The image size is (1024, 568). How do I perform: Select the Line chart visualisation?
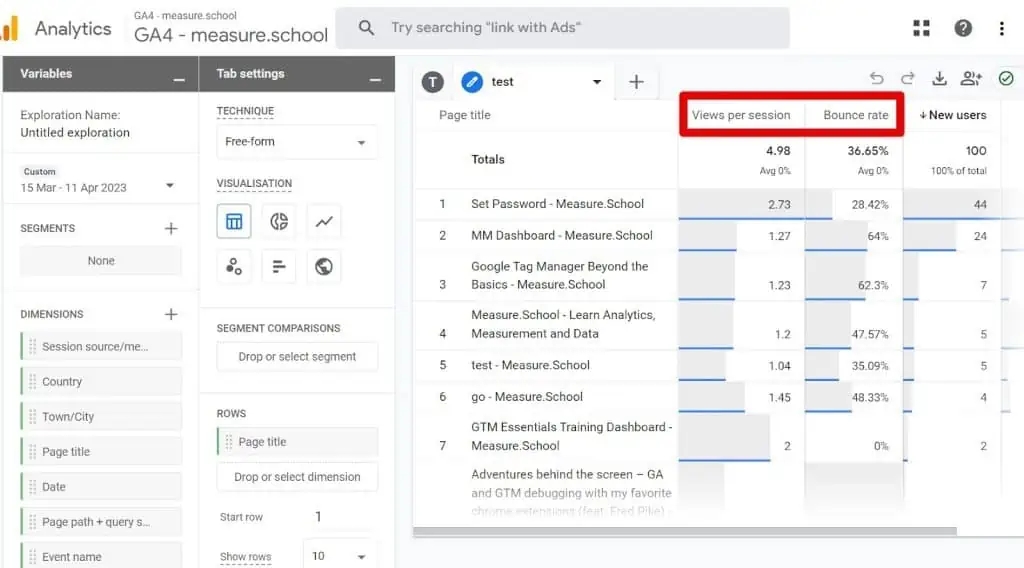324,221
